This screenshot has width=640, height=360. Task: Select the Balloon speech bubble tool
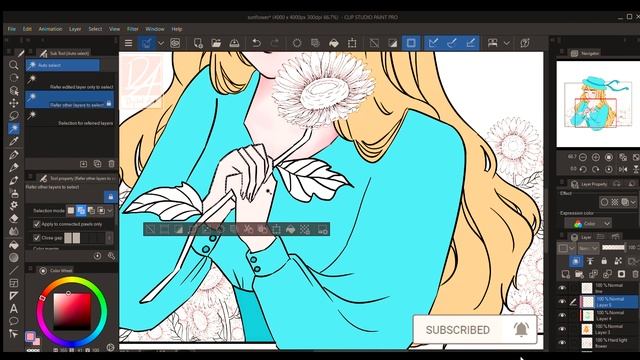[x=13, y=321]
